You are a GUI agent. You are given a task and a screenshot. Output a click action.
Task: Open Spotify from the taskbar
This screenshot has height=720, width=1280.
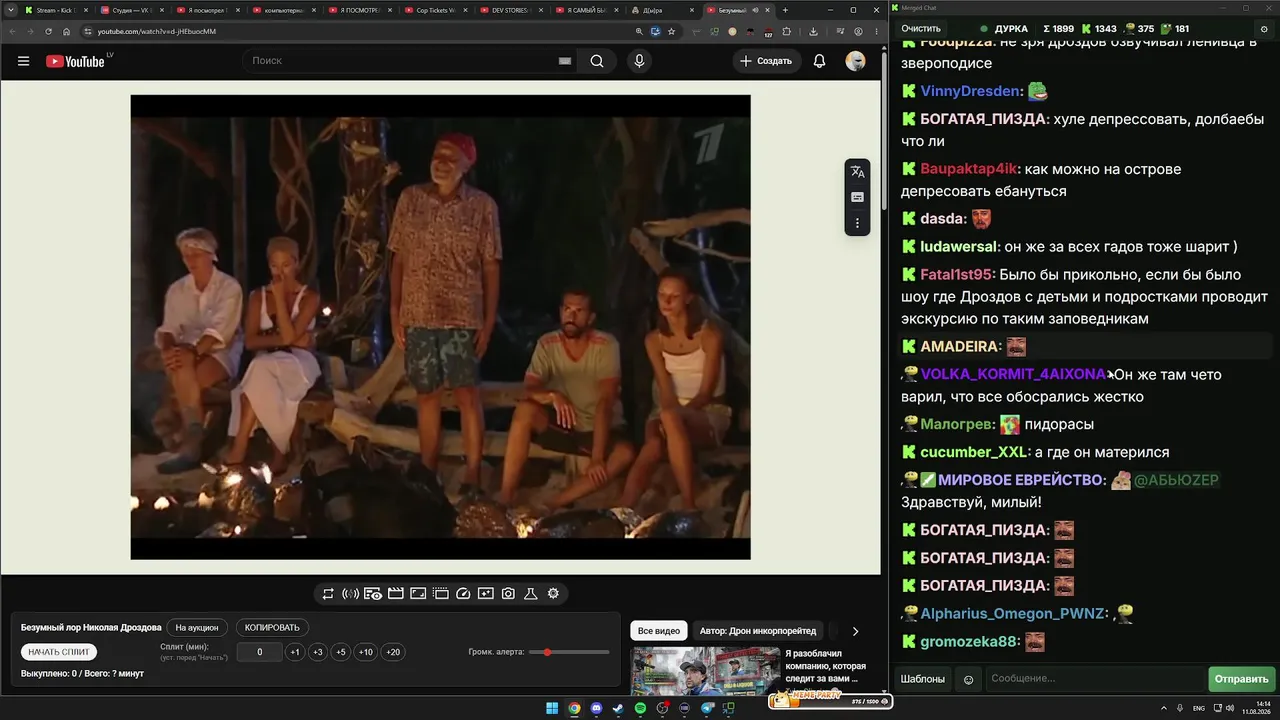point(640,709)
